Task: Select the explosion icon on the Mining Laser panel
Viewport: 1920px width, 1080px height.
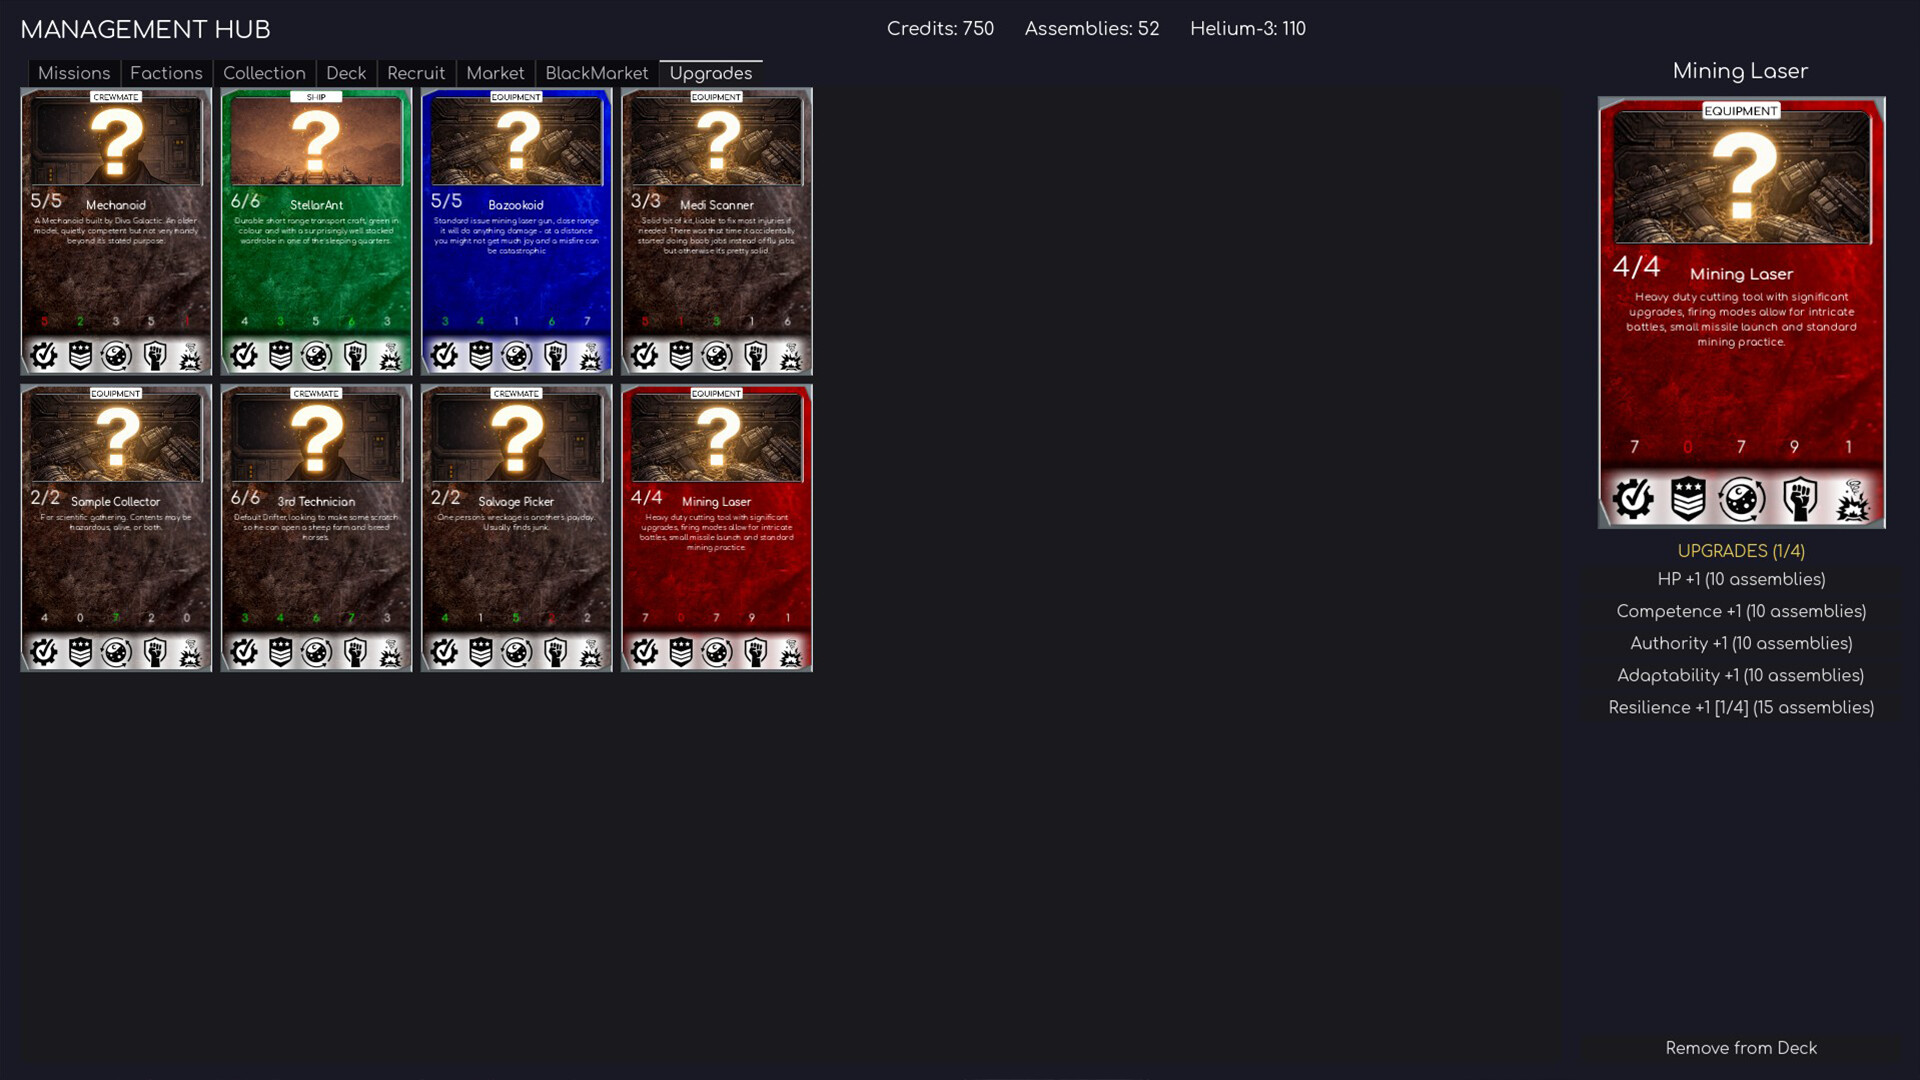Action: click(1855, 500)
